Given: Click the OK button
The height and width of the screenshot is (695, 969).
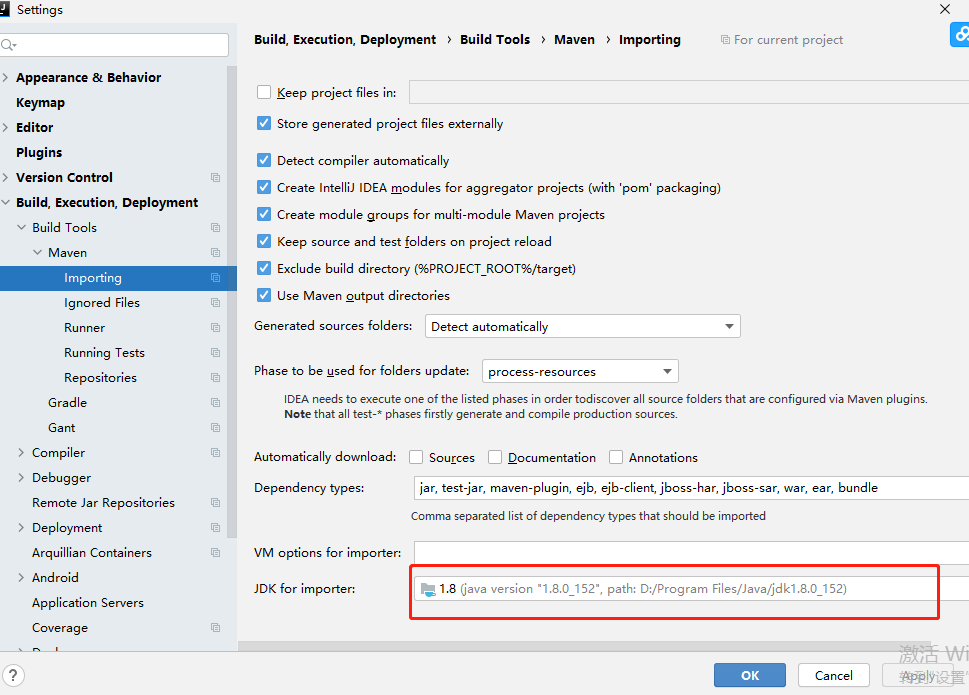Looking at the screenshot, I should (x=750, y=675).
